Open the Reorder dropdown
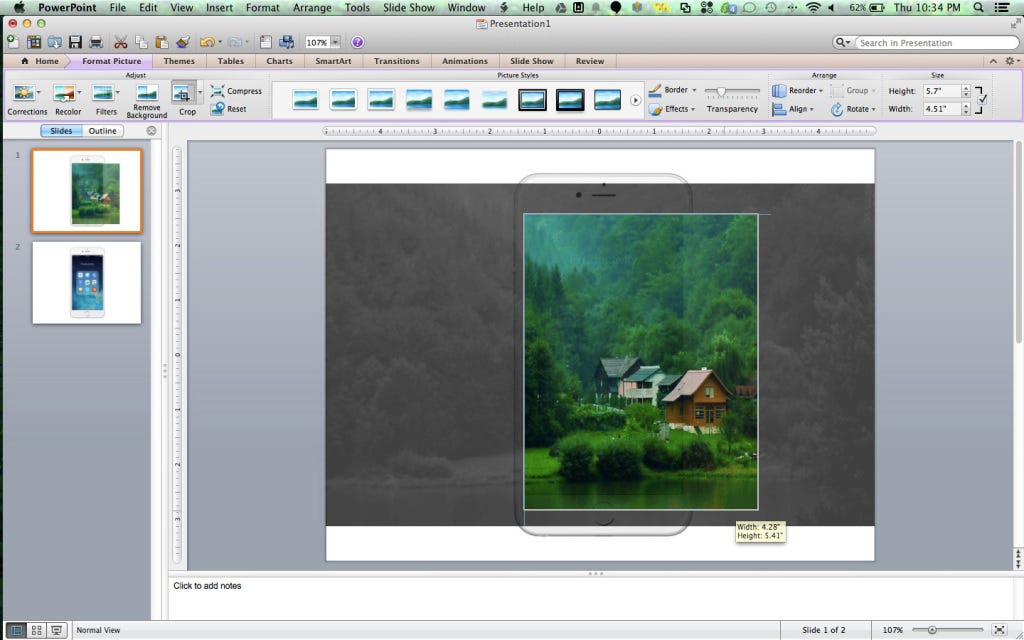The height and width of the screenshot is (640, 1024). (797, 91)
